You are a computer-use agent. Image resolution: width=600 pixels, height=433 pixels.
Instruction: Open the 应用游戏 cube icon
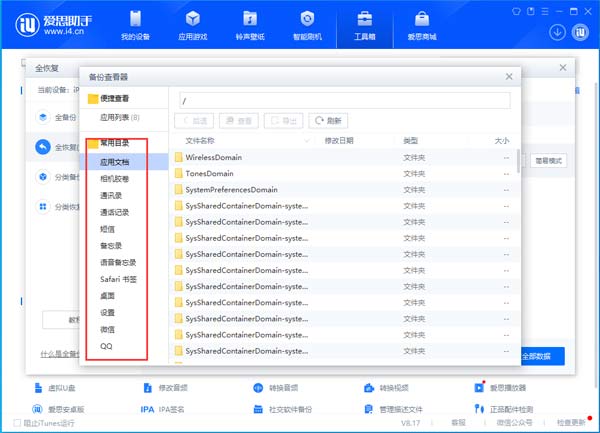pos(193,18)
